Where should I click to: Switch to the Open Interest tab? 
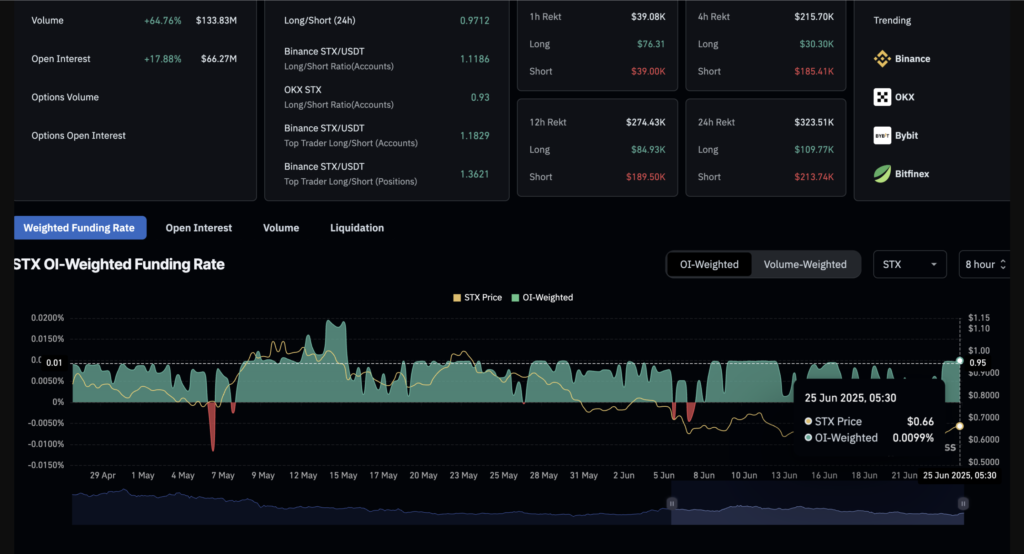click(198, 228)
